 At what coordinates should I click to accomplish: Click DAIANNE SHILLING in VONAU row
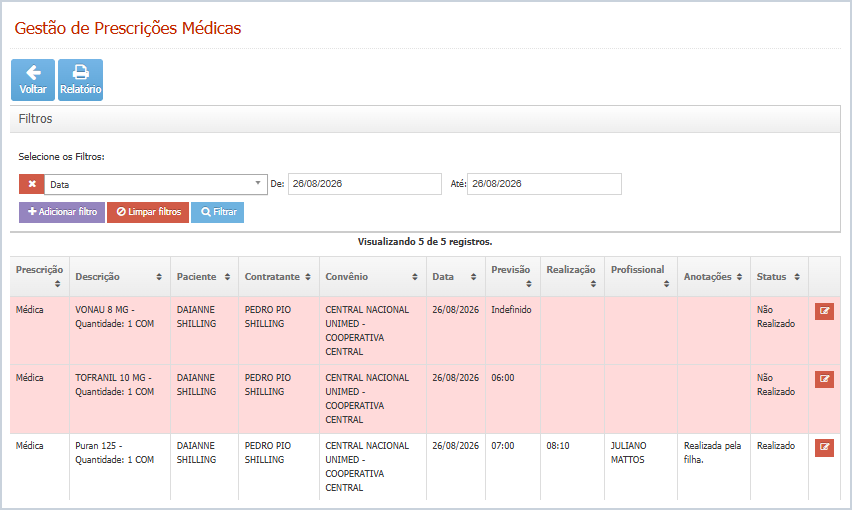[196, 317]
